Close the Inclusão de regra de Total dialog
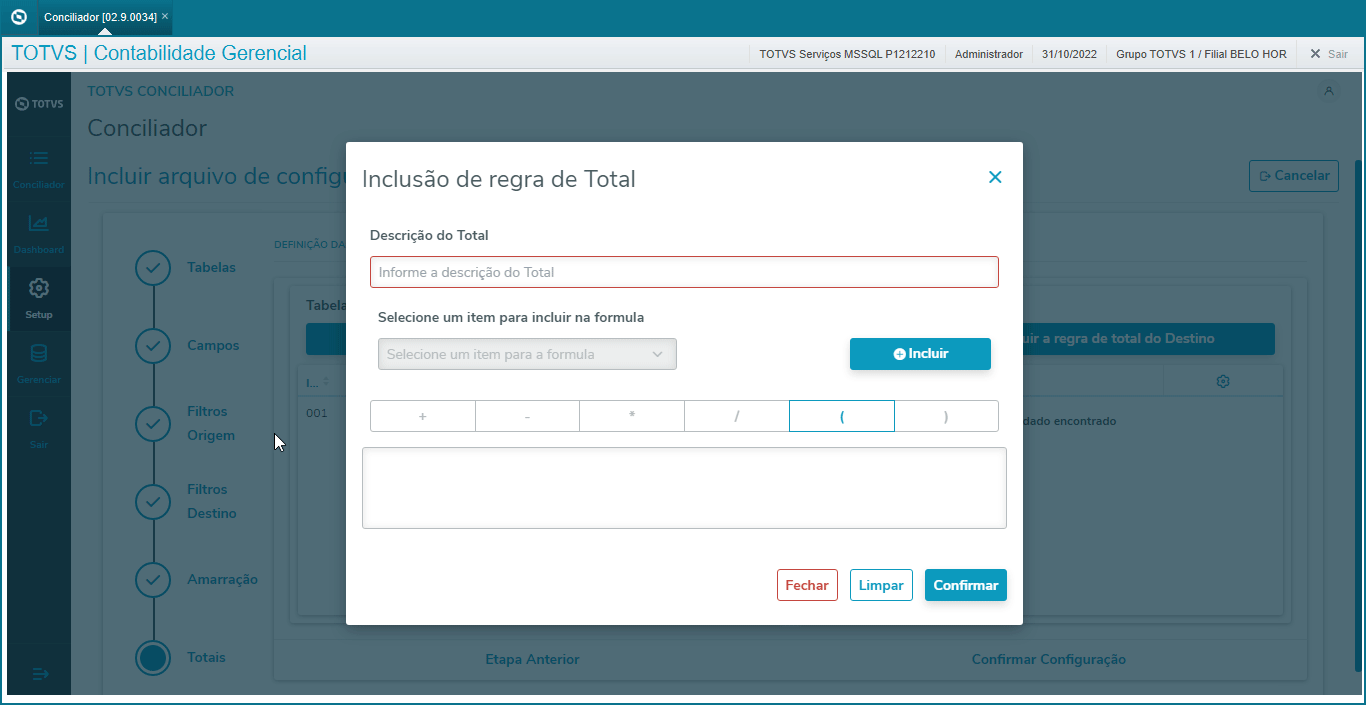Screen dimensions: 1366x705 (x=995, y=177)
